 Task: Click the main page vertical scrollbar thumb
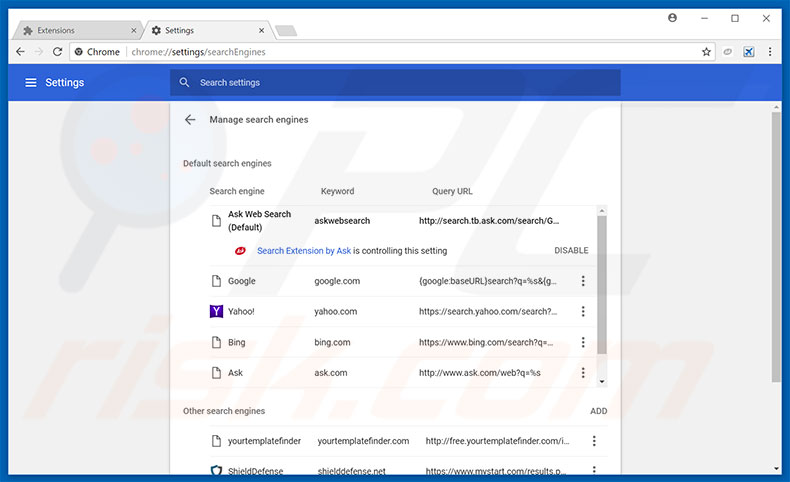point(776,247)
